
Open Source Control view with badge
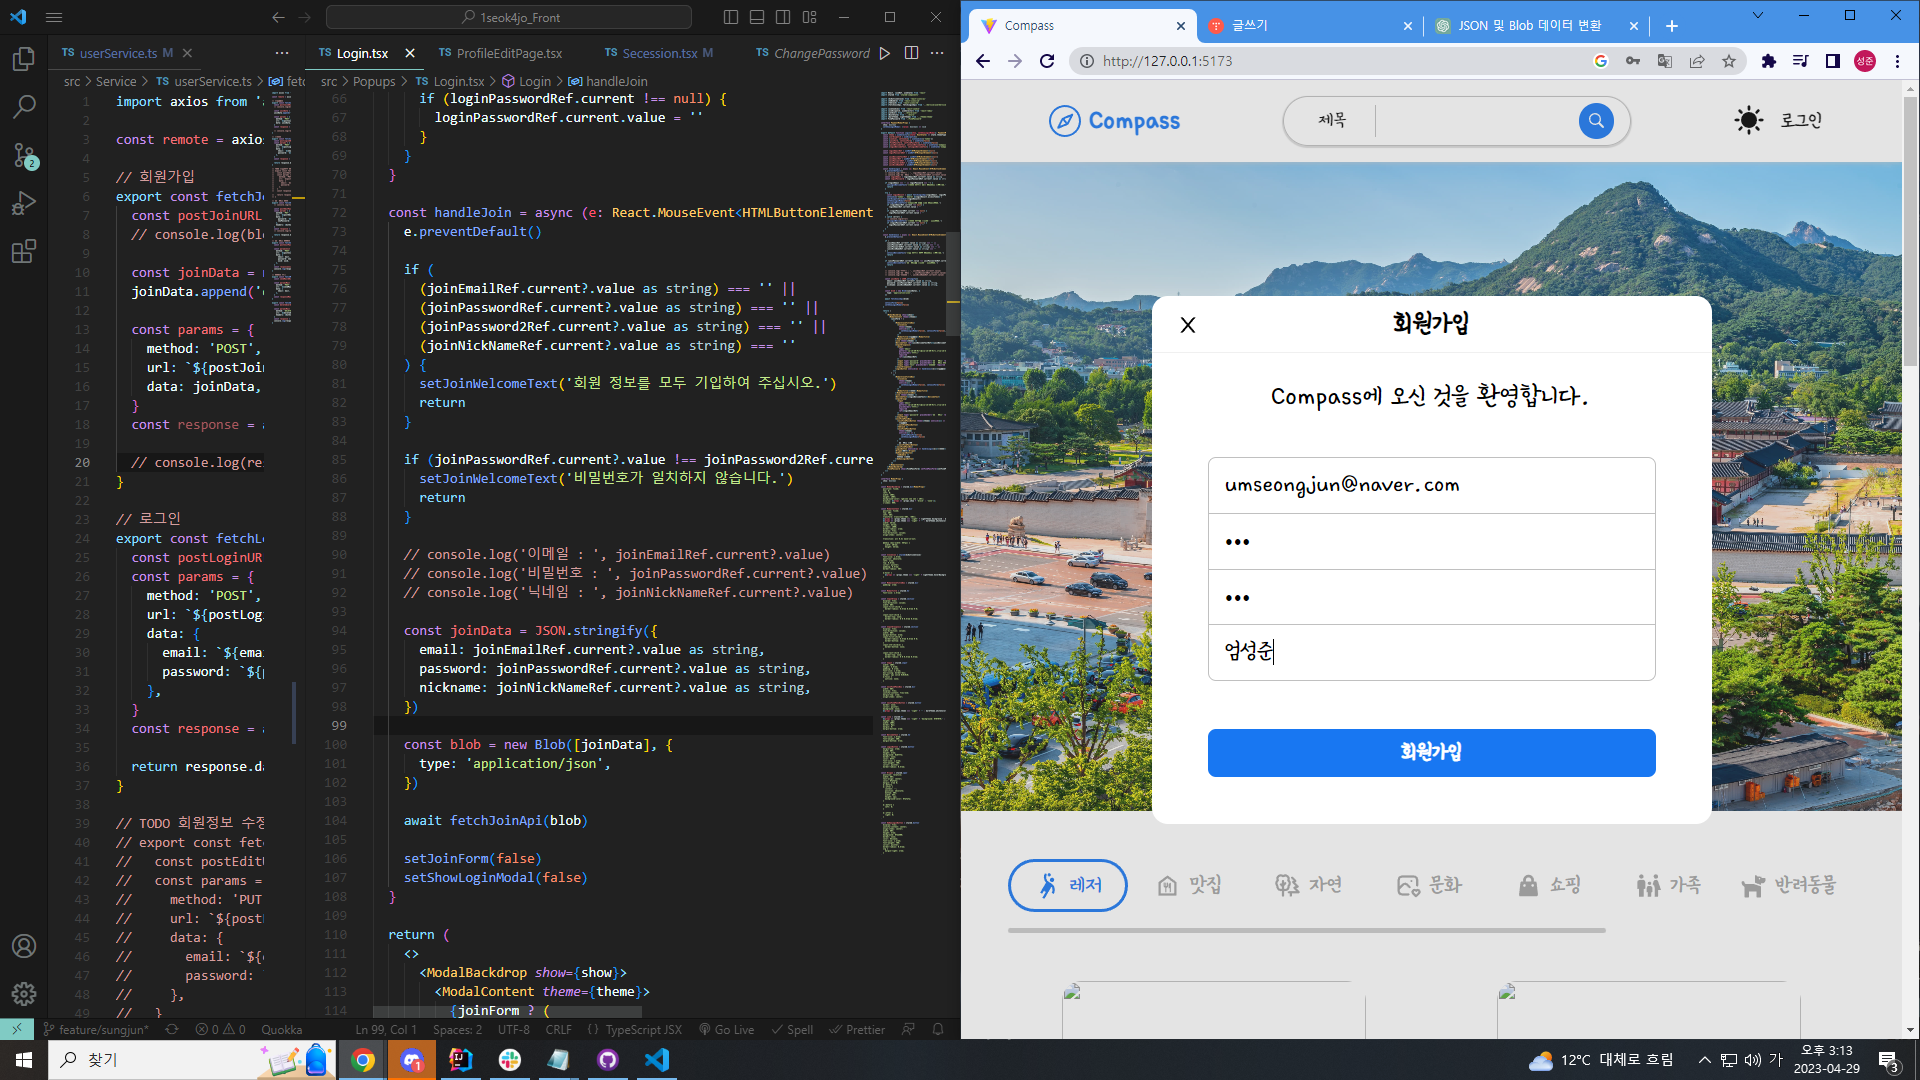(x=24, y=155)
